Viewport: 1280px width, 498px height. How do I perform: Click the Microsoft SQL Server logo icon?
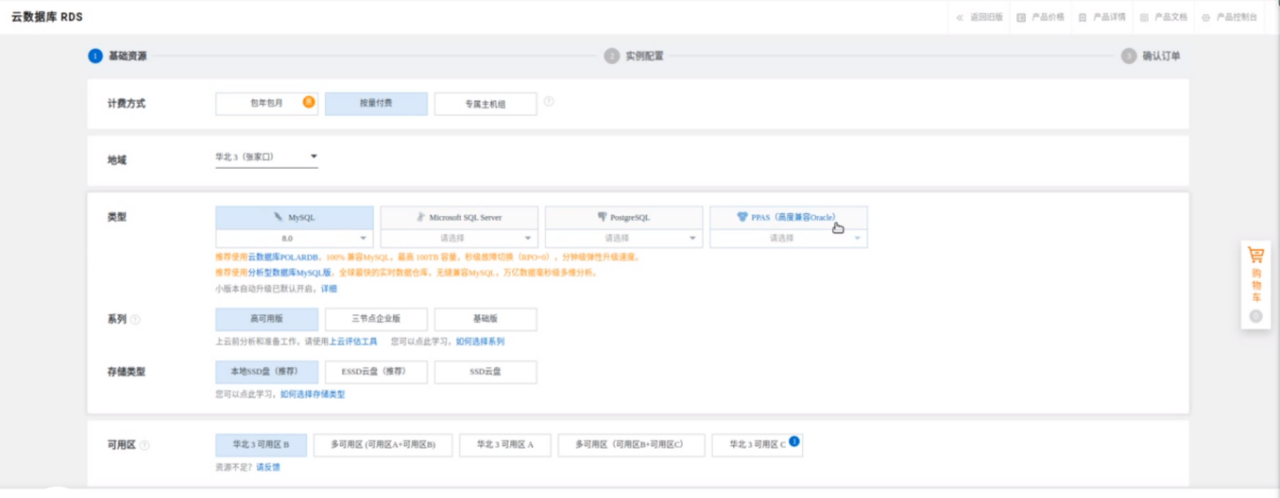coord(421,216)
